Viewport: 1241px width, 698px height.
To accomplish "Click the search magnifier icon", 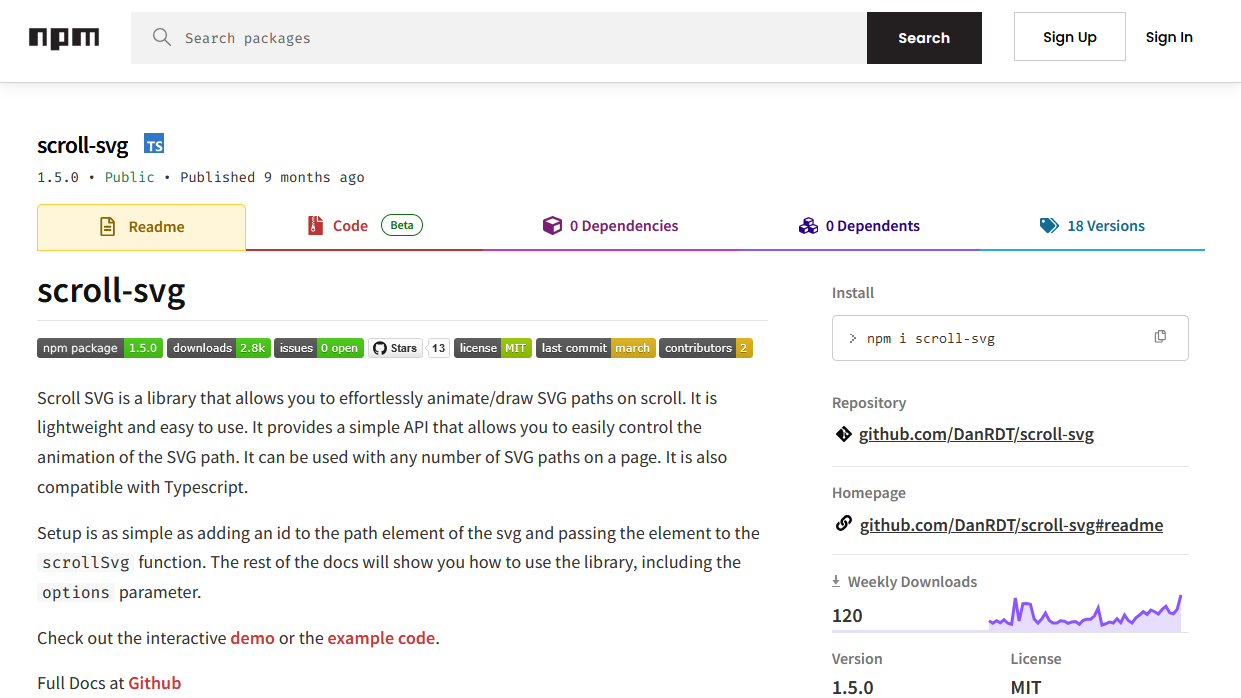I will coord(162,38).
